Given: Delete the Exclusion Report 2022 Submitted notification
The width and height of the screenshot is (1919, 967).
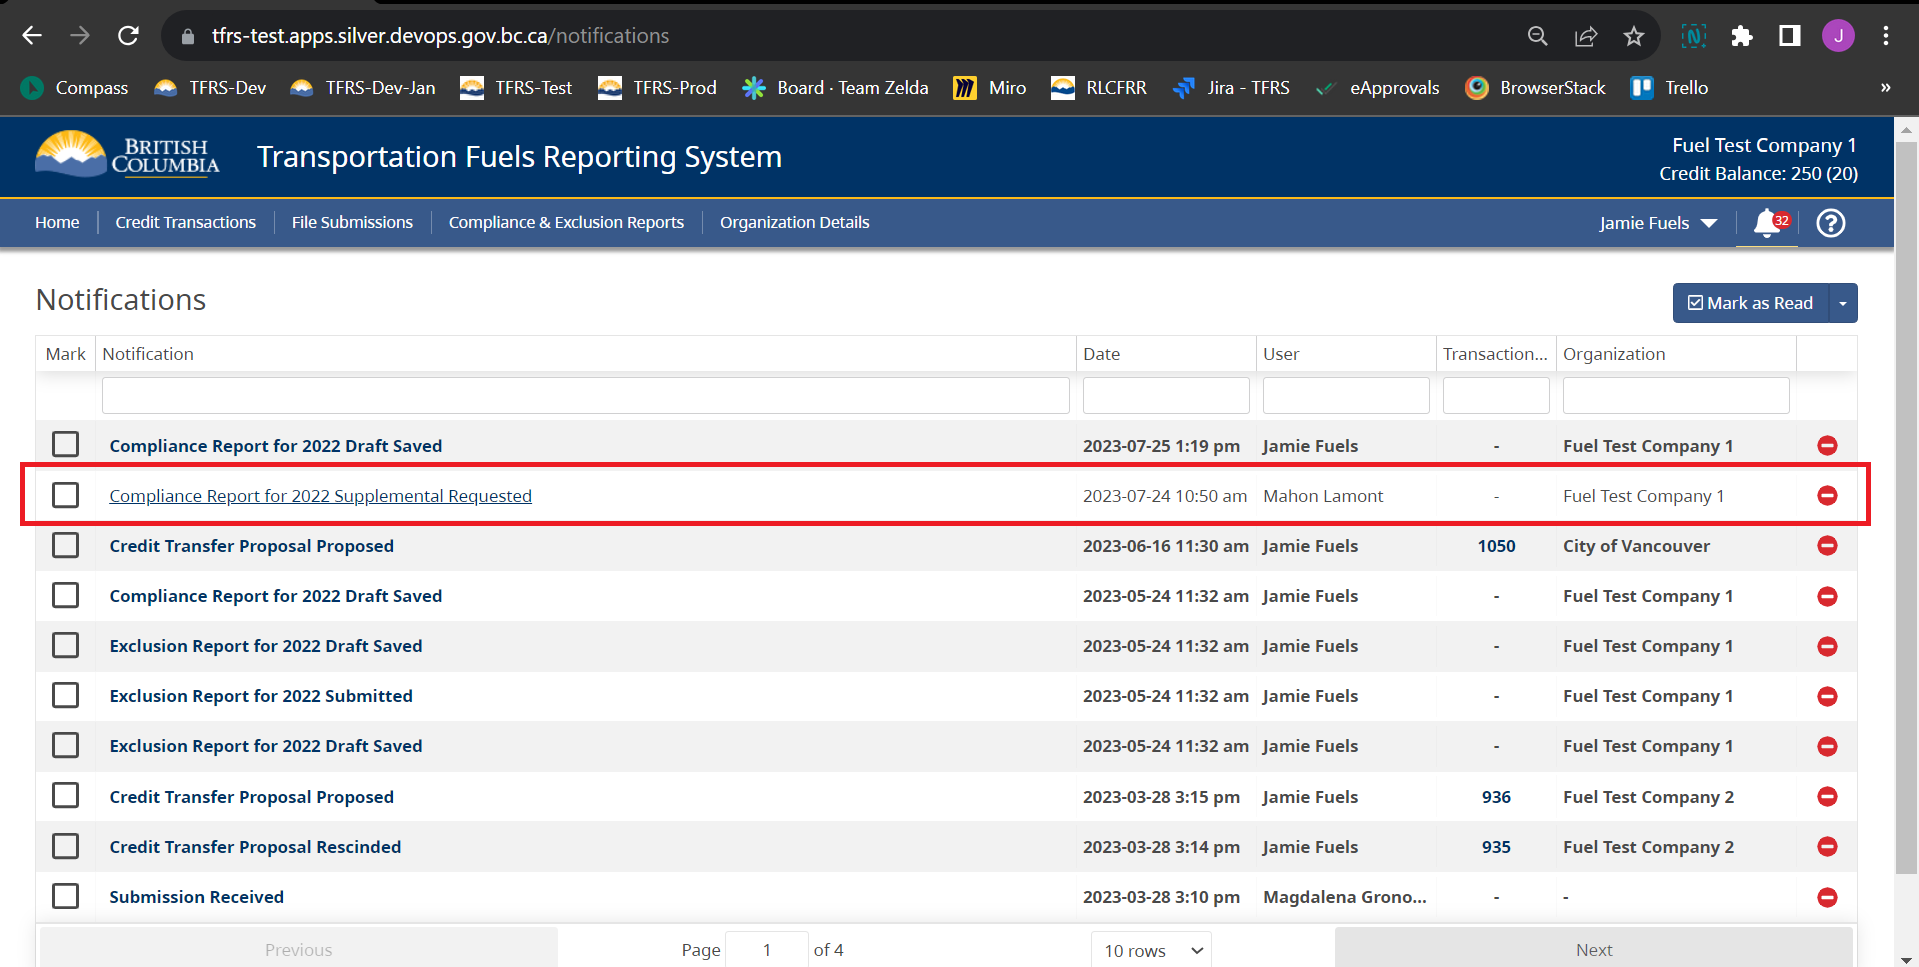Looking at the screenshot, I should click(x=1827, y=696).
